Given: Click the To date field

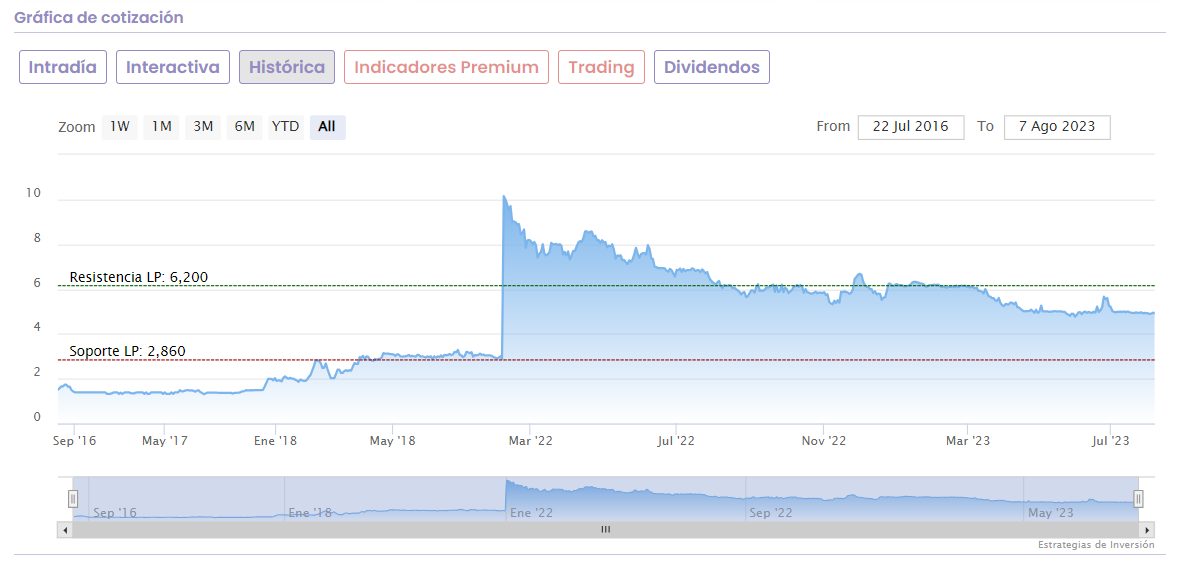Looking at the screenshot, I should point(1056,127).
